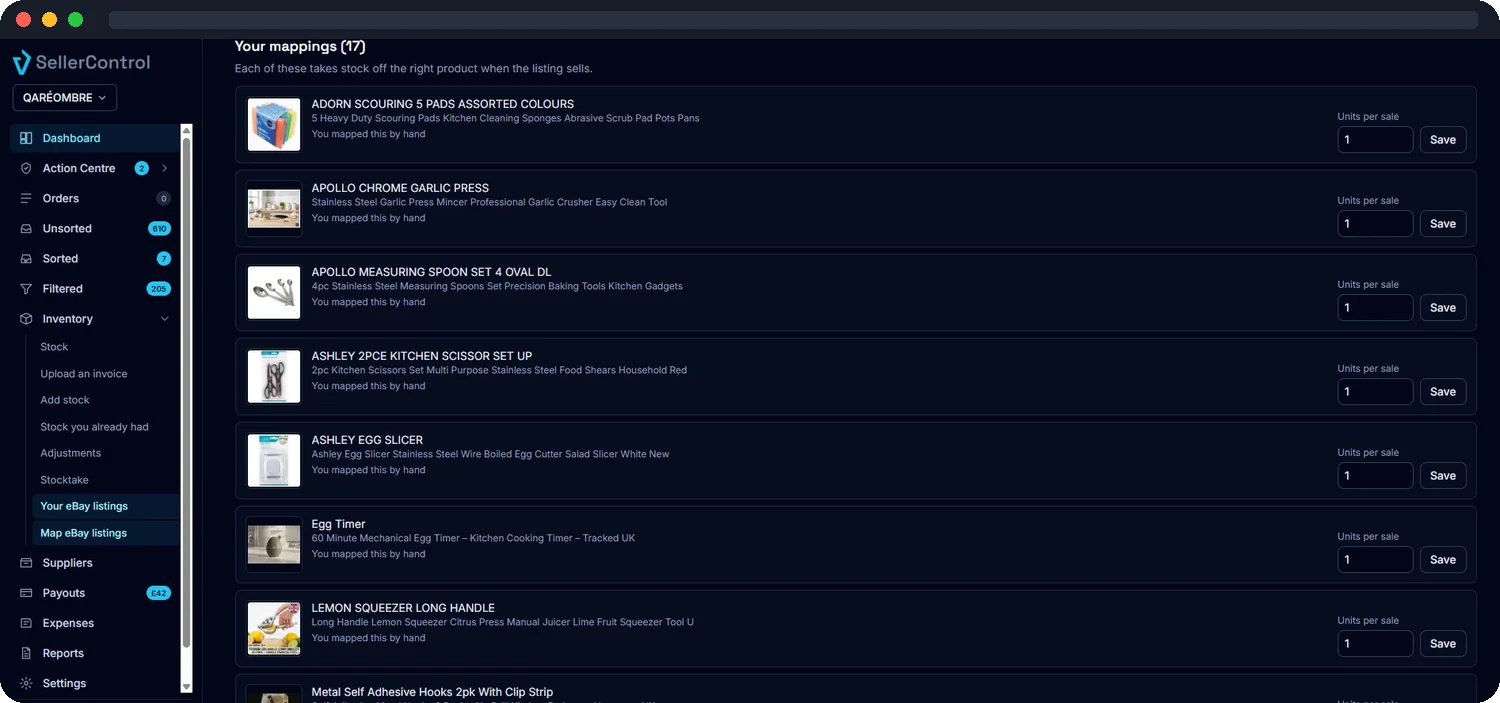This screenshot has width=1500, height=703.
Task: Click the SellerControl logo icon
Action: pyautogui.click(x=21, y=62)
